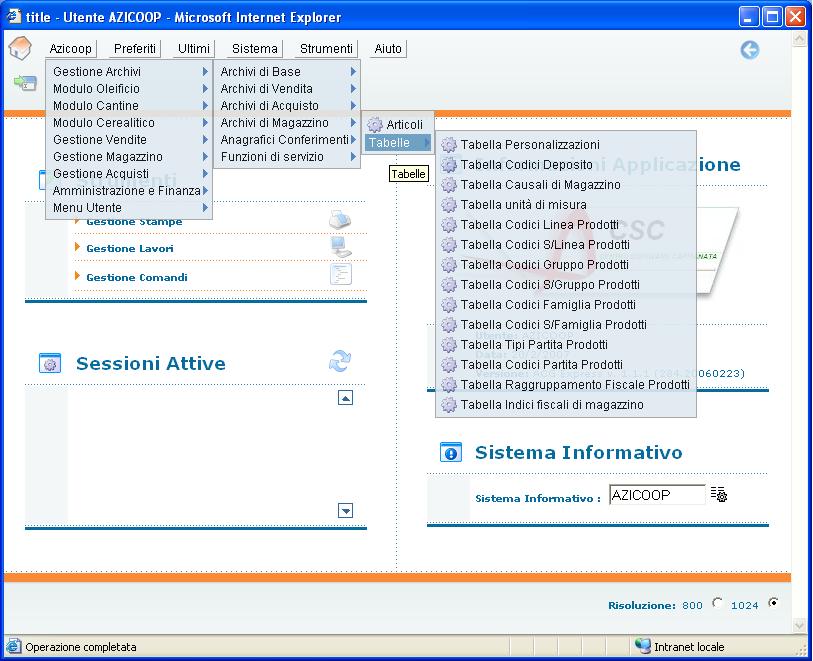Image resolution: width=813 pixels, height=661 pixels.
Task: Click the list icon for Gestione Comandi
Action: pyautogui.click(x=341, y=274)
